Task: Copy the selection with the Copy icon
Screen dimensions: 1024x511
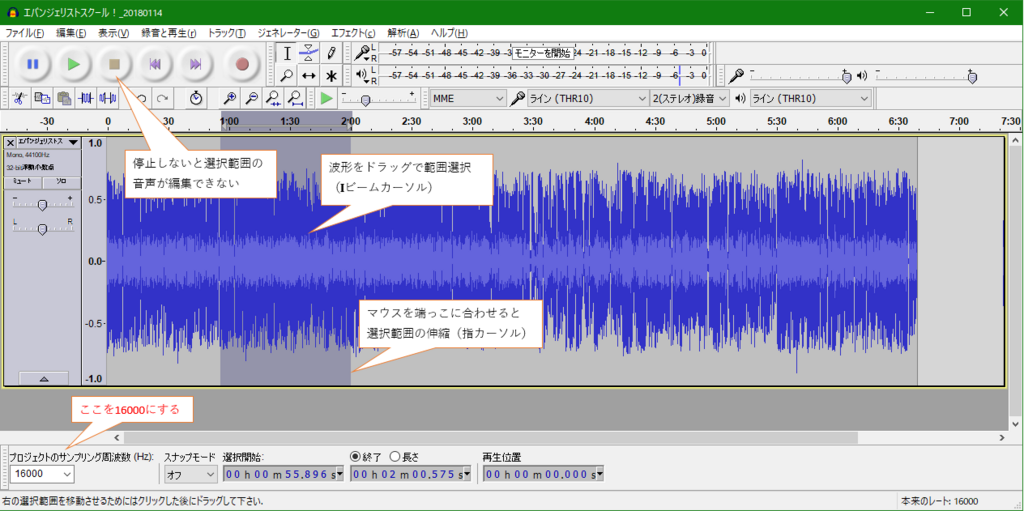Action: [42, 99]
